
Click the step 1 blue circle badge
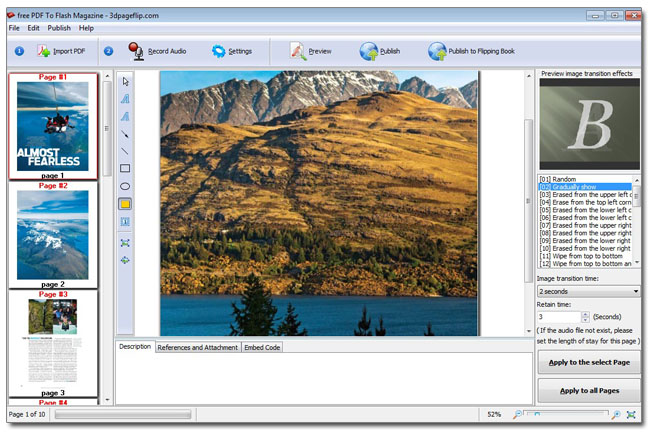point(19,51)
